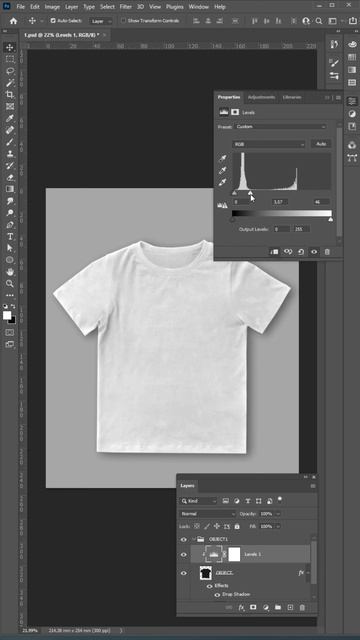Viewport: 360px width, 640px height.
Task: Open the search icon in options bar
Action: pyautogui.click(x=319, y=21)
